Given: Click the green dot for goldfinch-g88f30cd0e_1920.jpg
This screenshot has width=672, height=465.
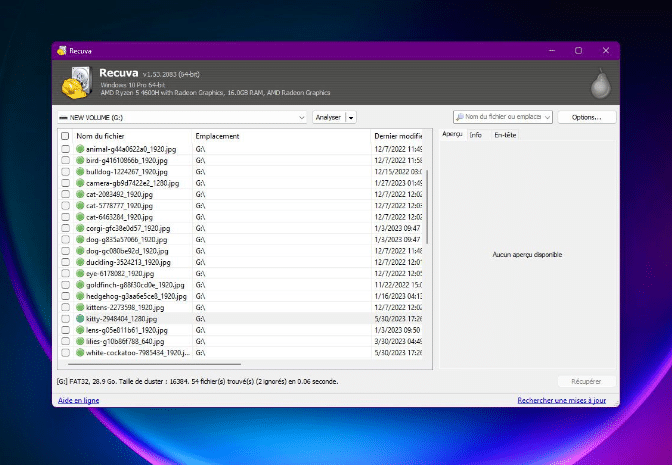Looking at the screenshot, I should (x=80, y=285).
